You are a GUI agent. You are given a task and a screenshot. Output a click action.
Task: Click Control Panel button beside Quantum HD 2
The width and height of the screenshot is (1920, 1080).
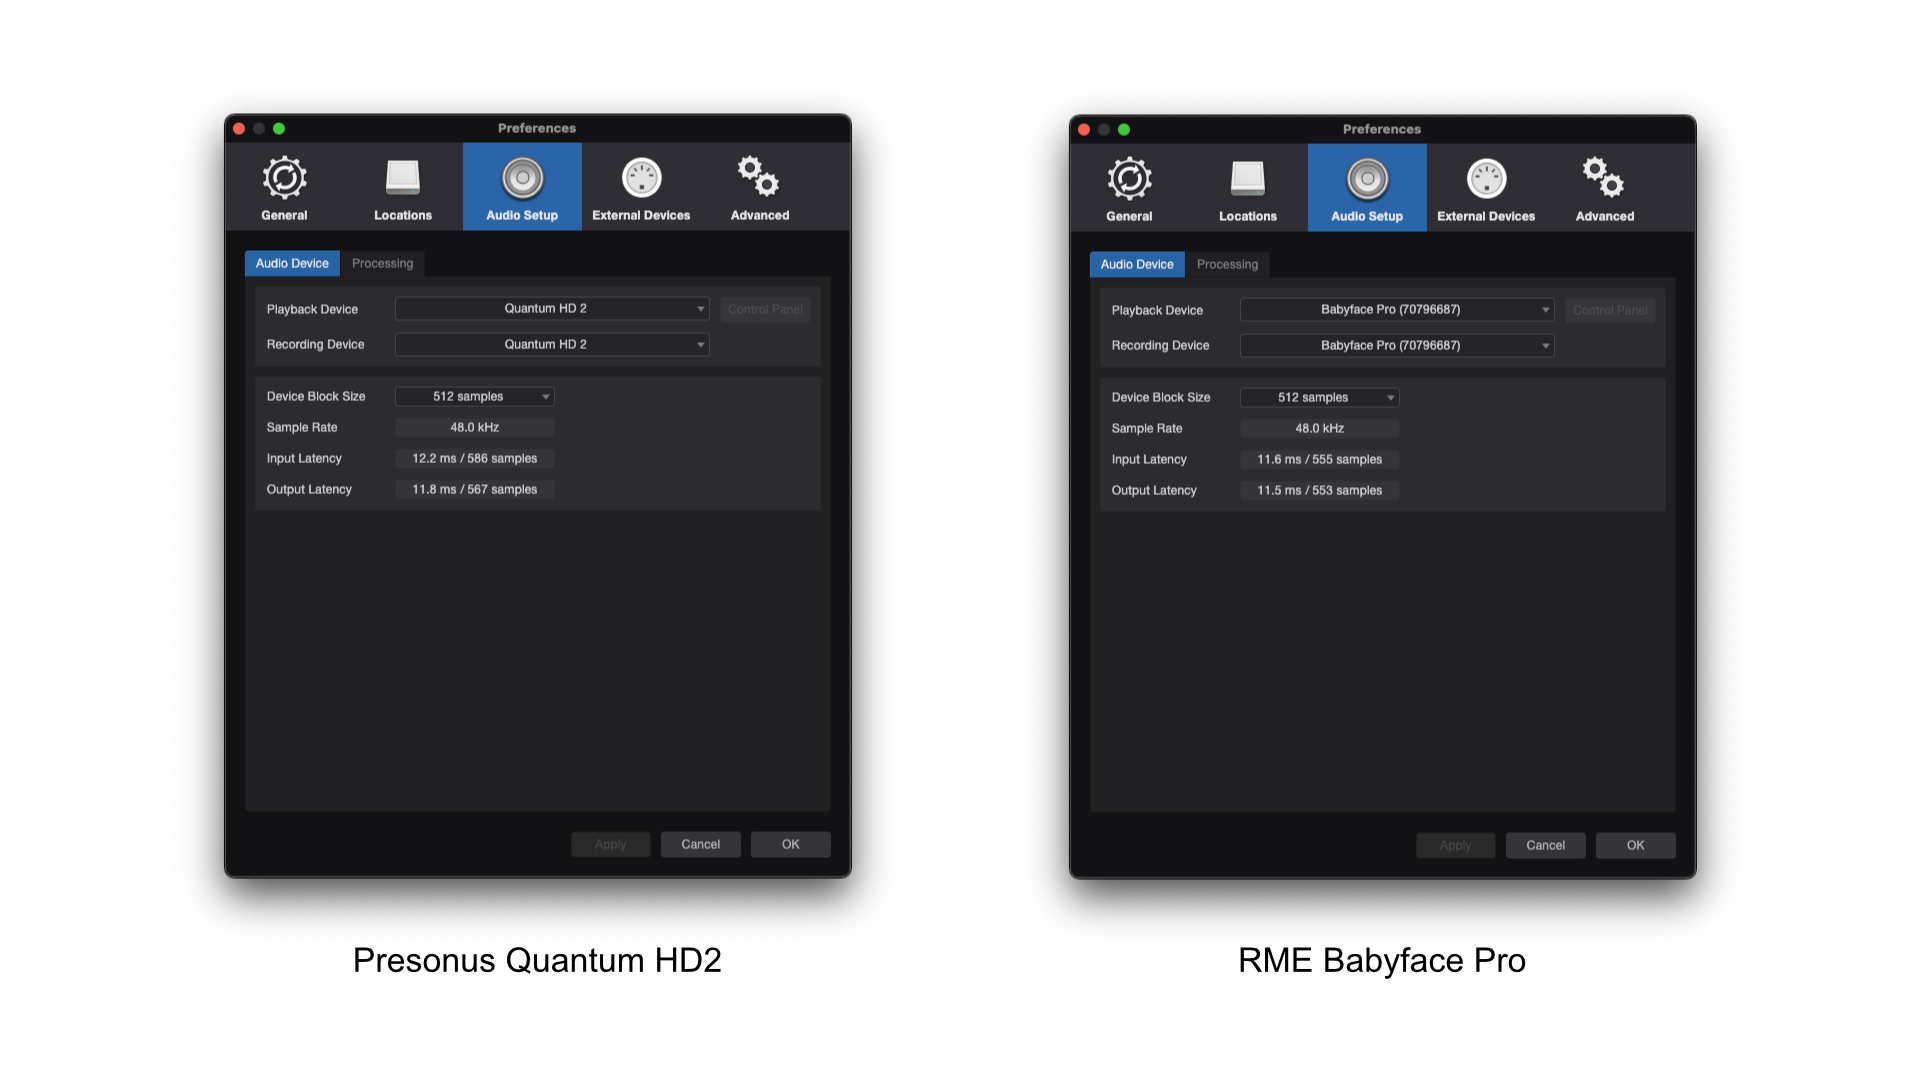[765, 310]
